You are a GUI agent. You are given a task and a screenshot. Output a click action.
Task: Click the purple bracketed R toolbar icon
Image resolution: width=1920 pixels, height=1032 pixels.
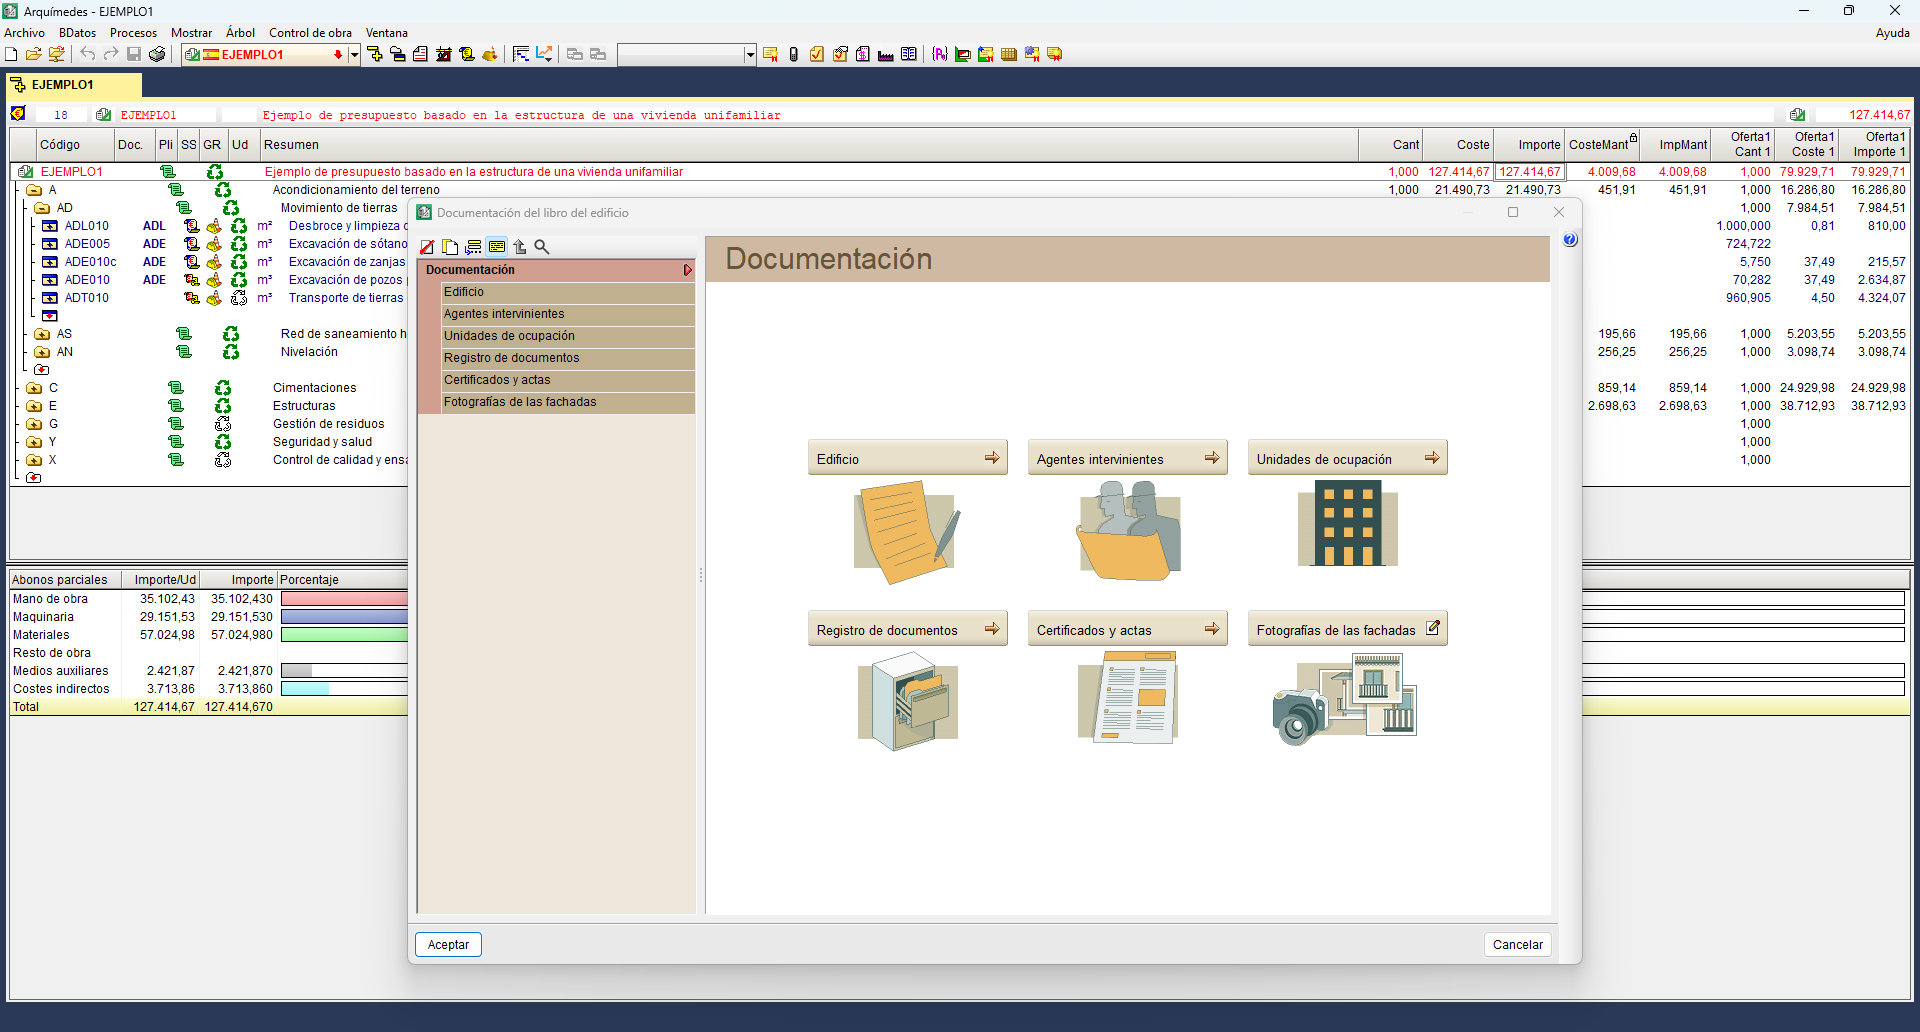click(940, 54)
